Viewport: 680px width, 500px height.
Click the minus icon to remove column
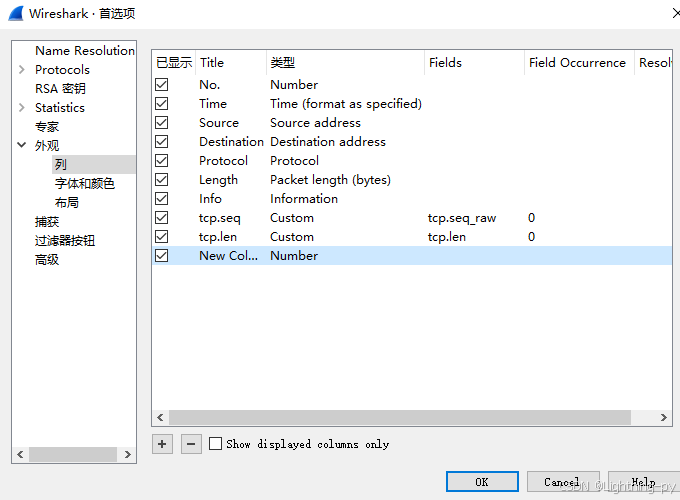click(x=191, y=444)
